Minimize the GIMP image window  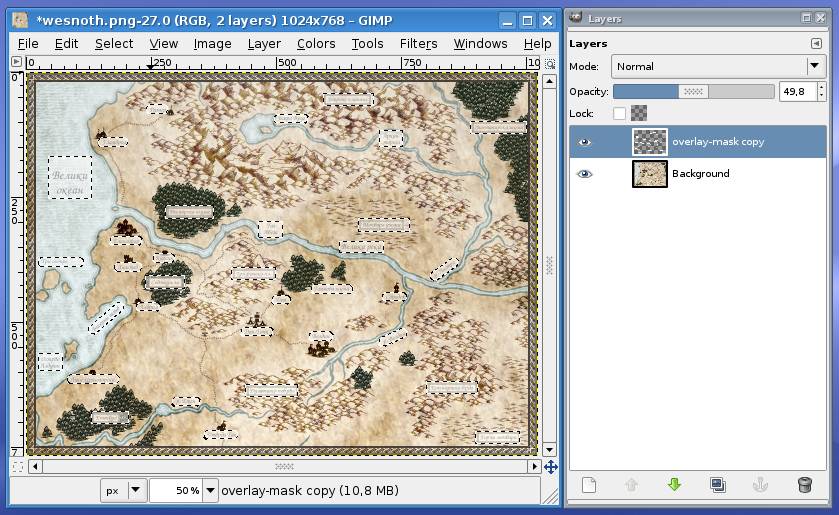tap(507, 20)
